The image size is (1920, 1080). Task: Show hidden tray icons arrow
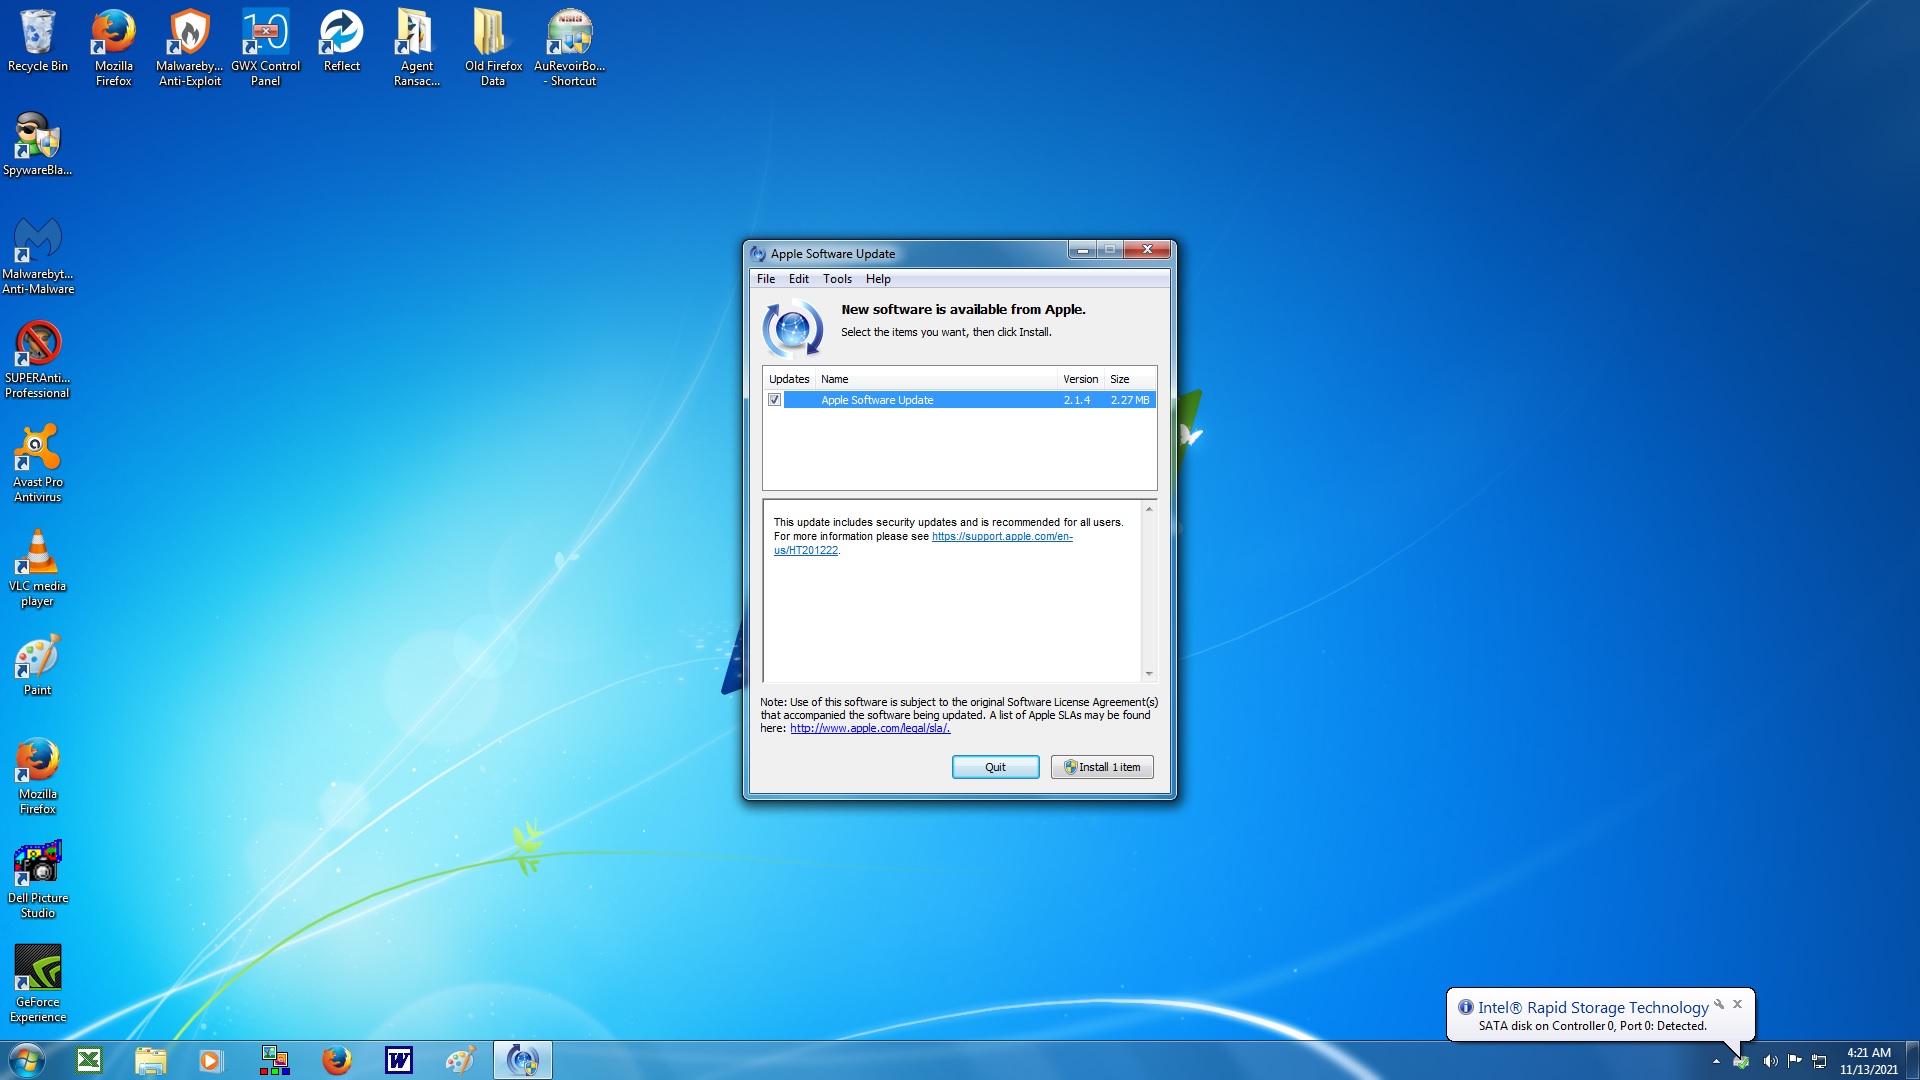1716,1061
